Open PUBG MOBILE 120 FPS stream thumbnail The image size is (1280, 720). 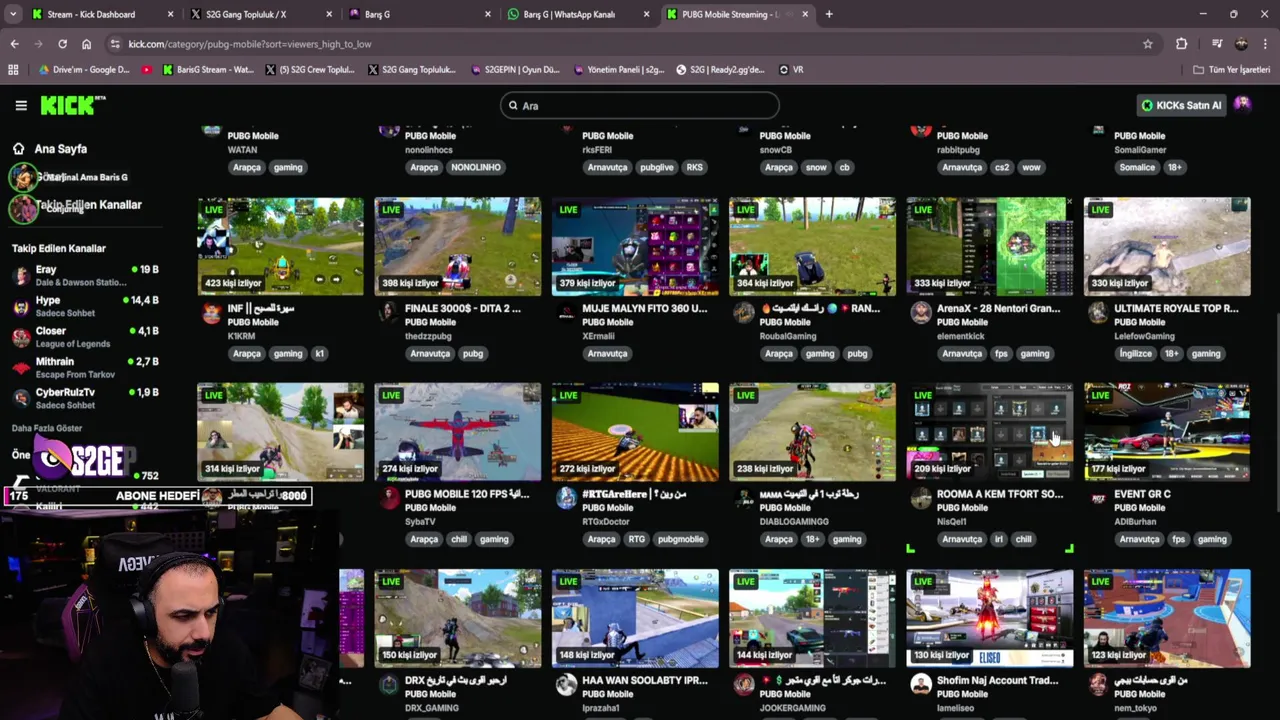point(458,432)
